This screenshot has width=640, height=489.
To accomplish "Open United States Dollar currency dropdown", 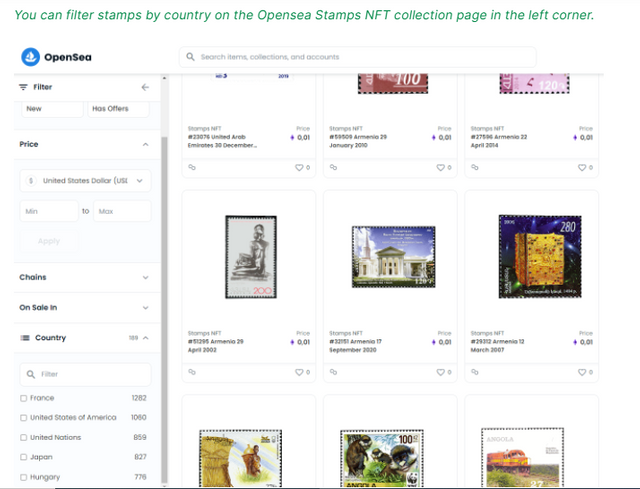I will [x=85, y=180].
